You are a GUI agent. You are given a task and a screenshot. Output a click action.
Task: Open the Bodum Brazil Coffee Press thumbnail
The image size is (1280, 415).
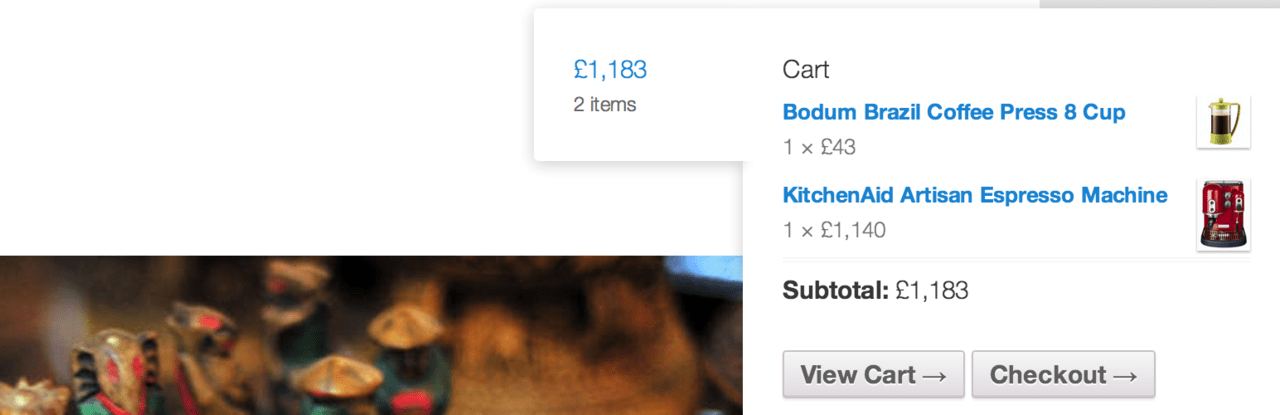pyautogui.click(x=1223, y=122)
